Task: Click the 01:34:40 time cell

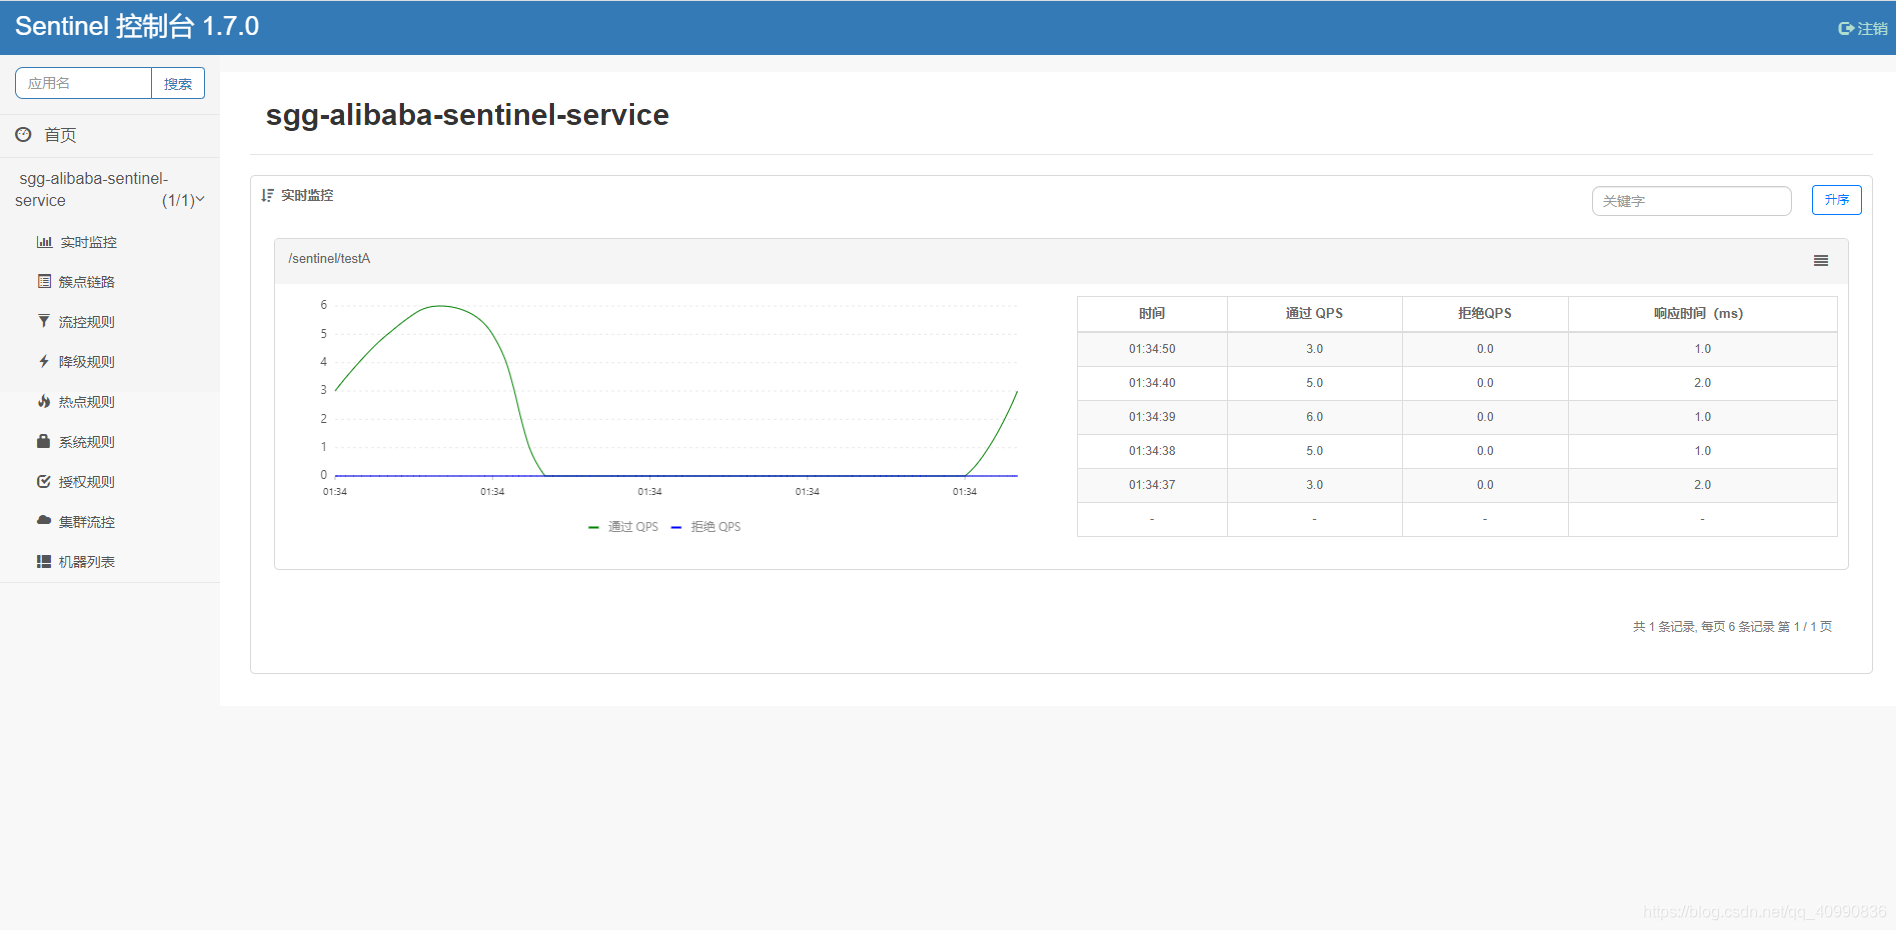Action: (x=1152, y=383)
